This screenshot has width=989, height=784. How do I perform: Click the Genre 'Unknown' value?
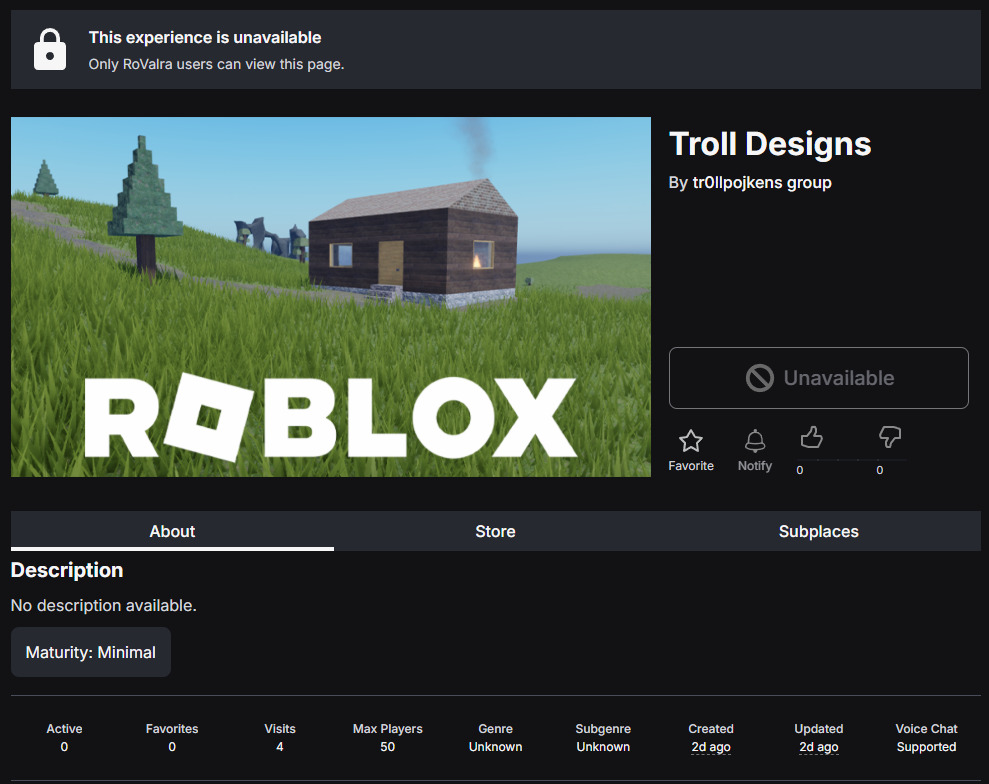(x=495, y=747)
